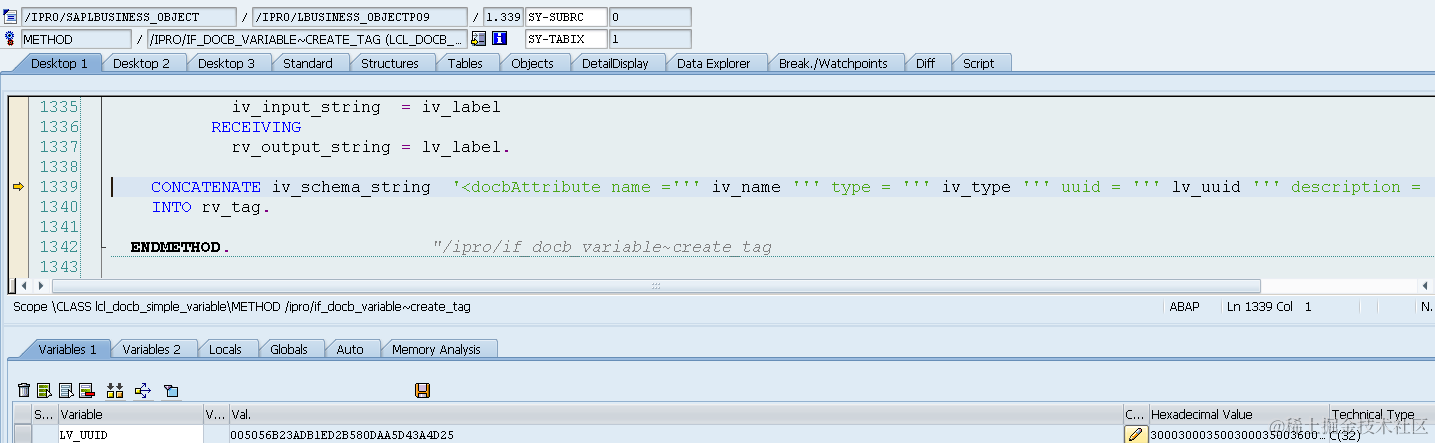Click the /IPRO/LBUSINESS_OBJECTP09 include field
1435x443 pixels.
click(360, 17)
